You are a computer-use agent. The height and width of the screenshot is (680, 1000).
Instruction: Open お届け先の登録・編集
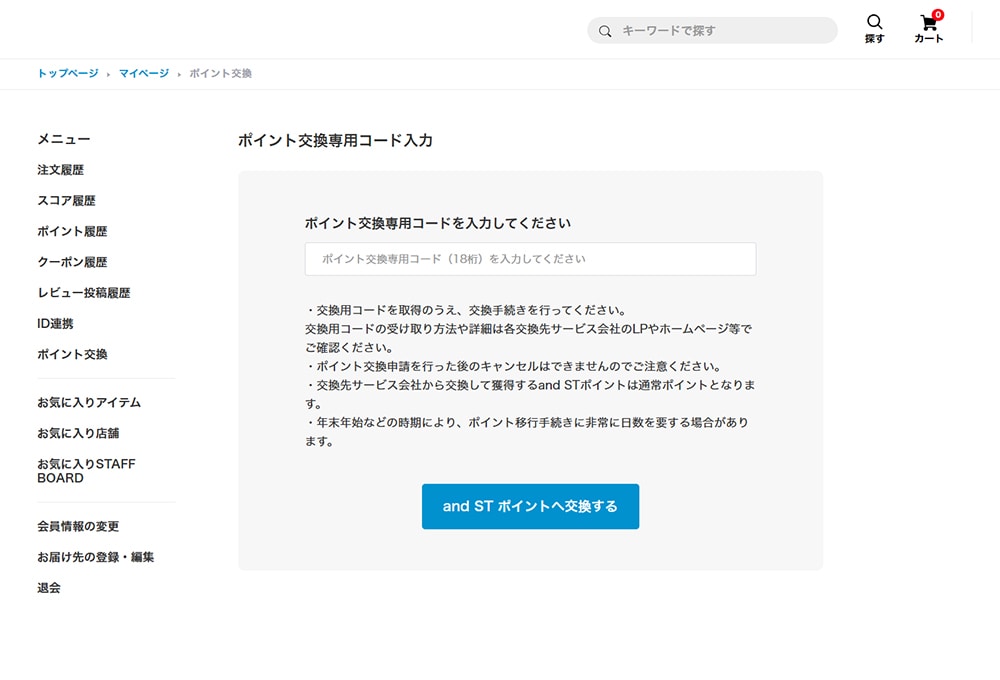(x=96, y=558)
